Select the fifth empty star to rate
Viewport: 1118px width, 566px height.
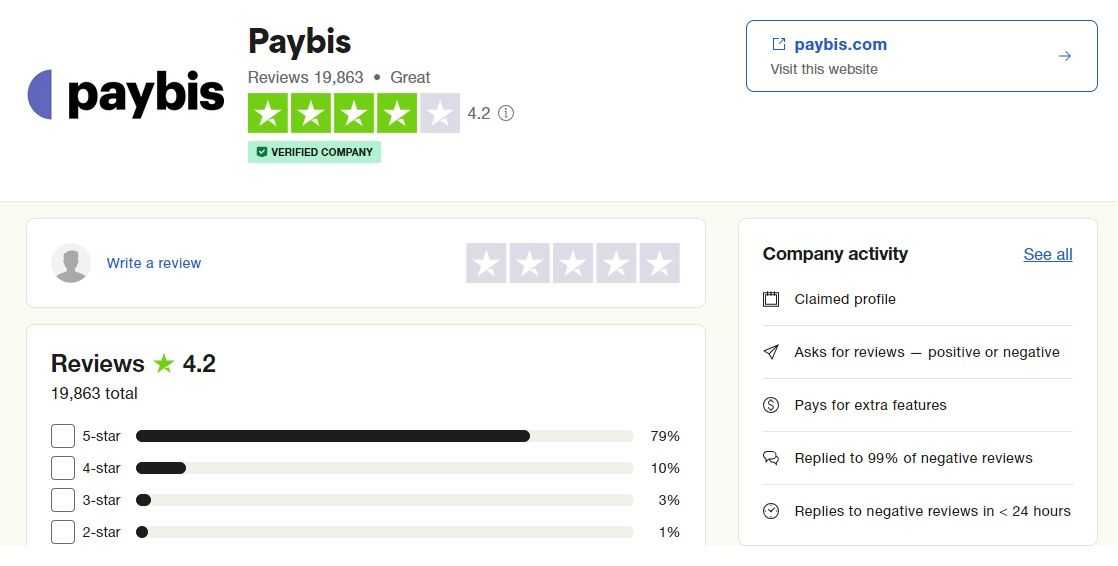click(x=660, y=263)
